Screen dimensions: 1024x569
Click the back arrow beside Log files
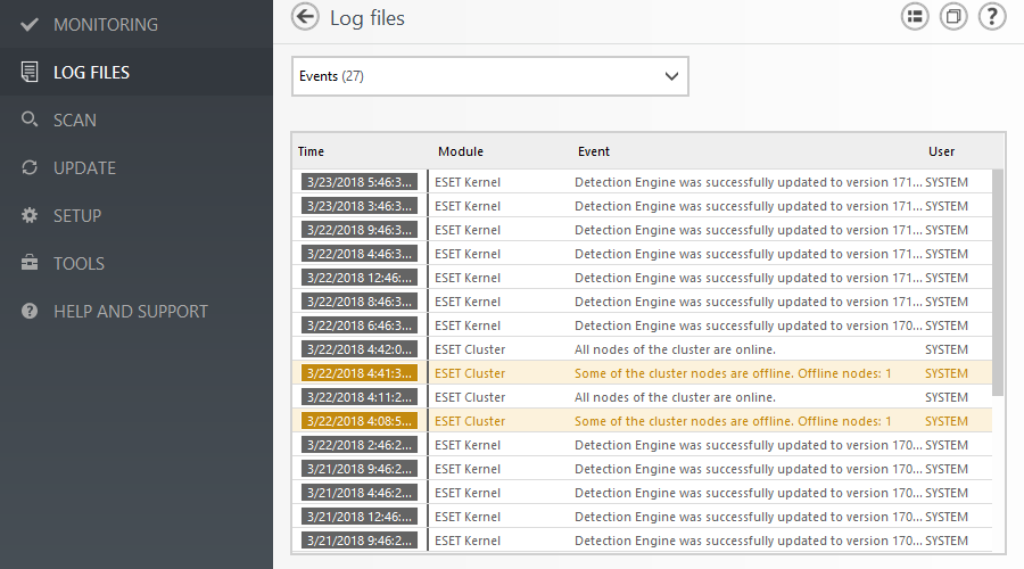click(305, 16)
